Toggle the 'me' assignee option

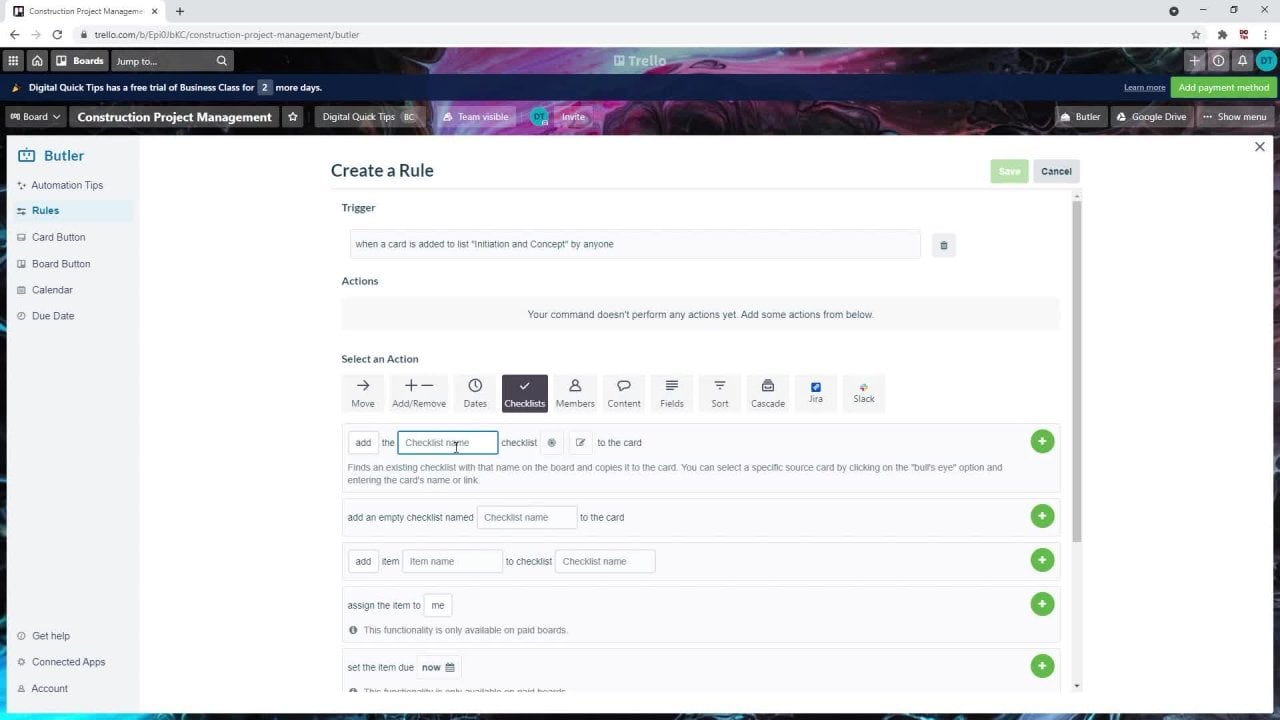(x=437, y=605)
